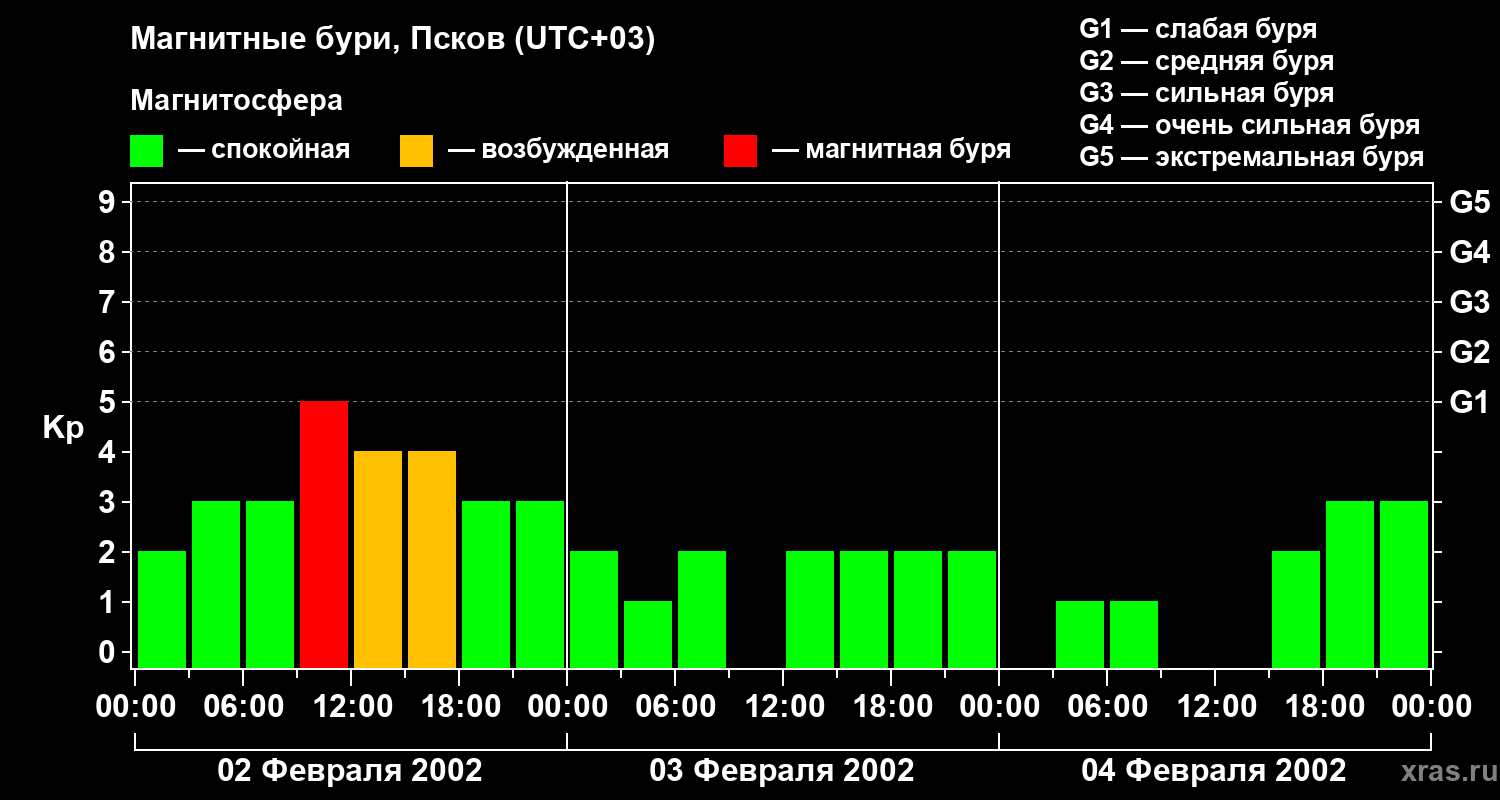Click the '— возбужденная' legend label
Screen dimensions: 1500x800
[558, 150]
